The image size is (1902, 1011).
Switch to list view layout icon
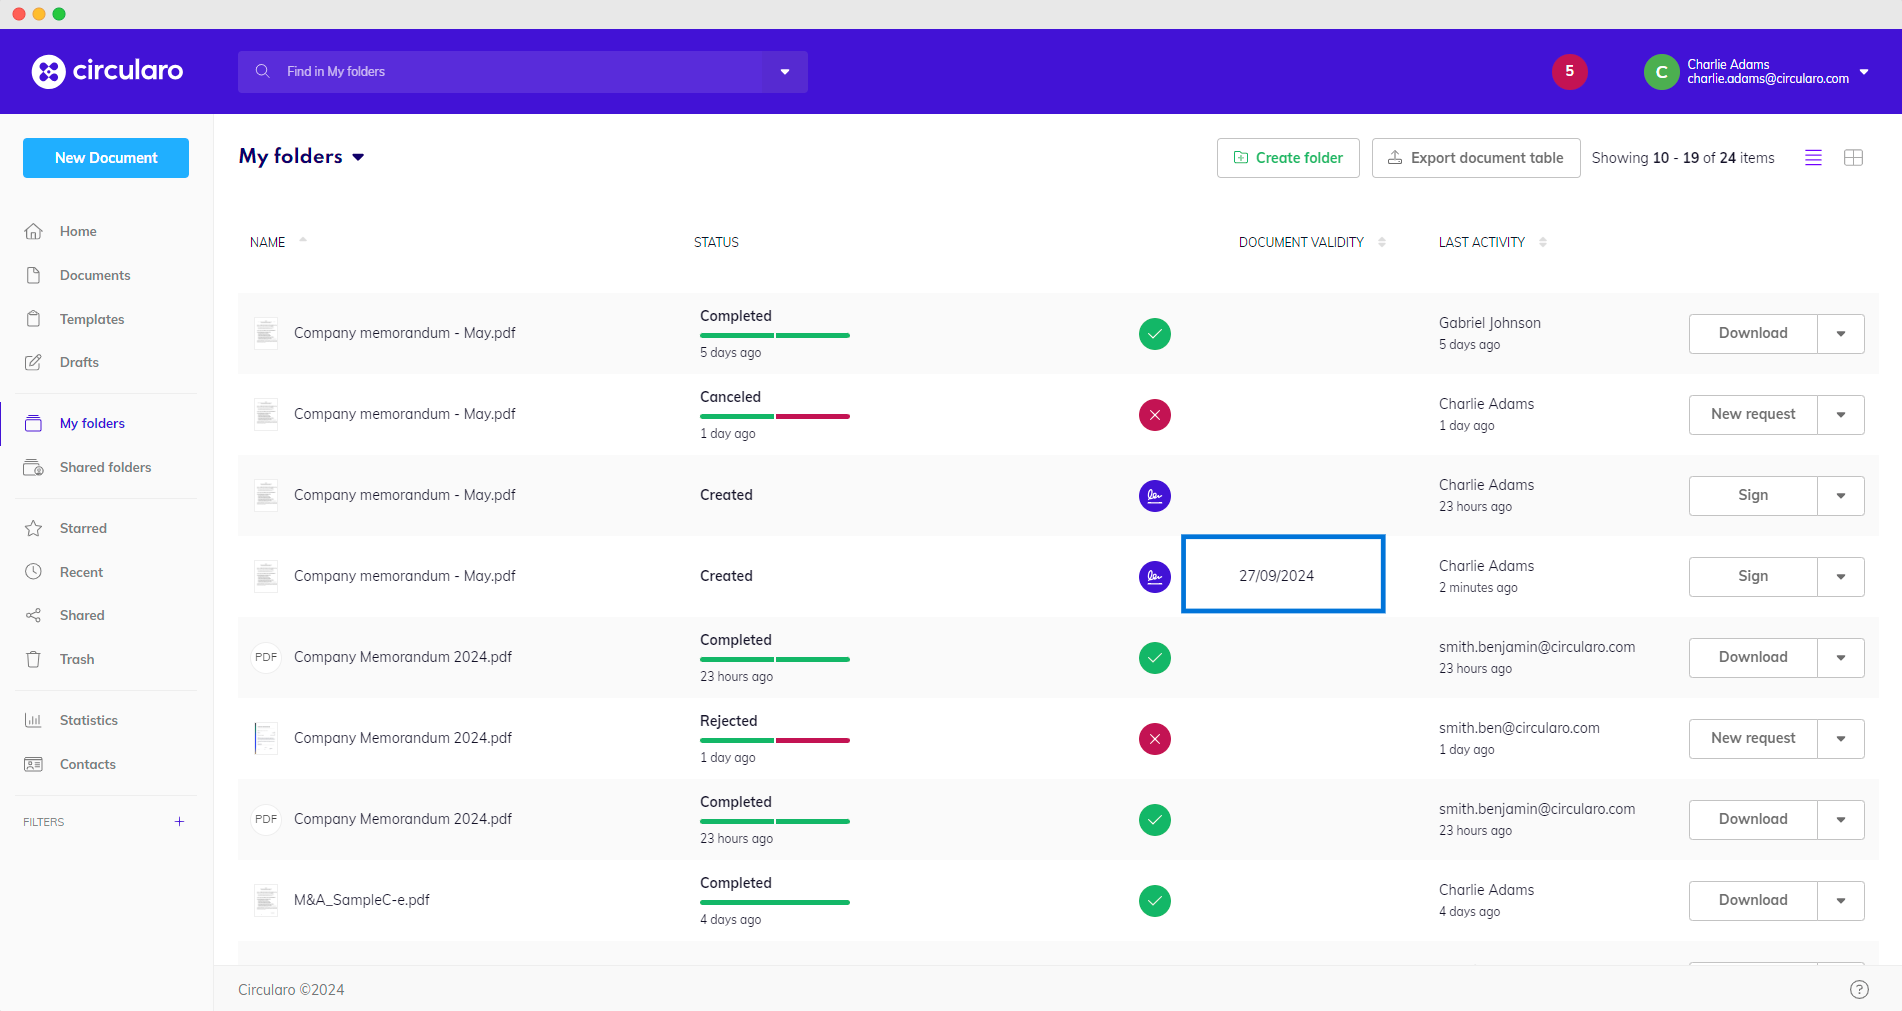(1813, 158)
